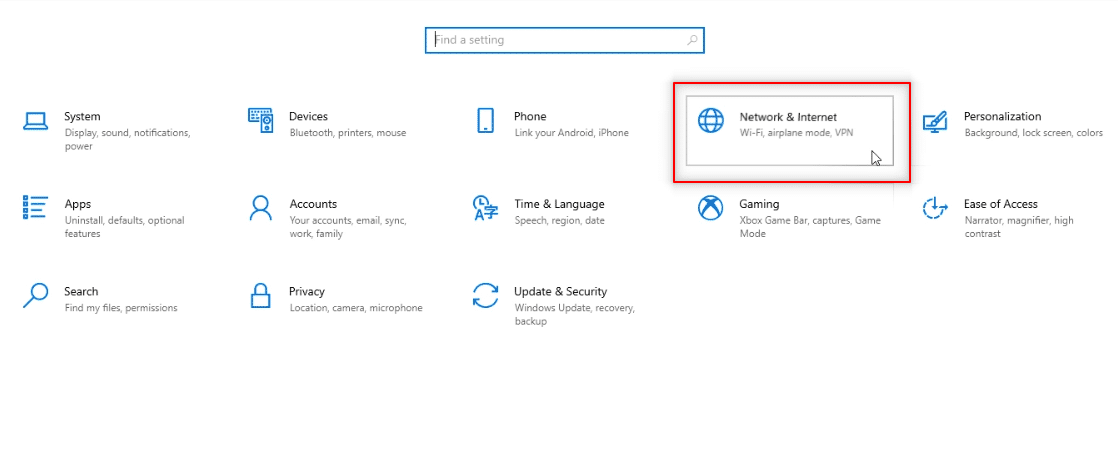Click 'Link your Android, iPhone' description
Viewport: 1118px width, 451px height.
click(x=572, y=133)
